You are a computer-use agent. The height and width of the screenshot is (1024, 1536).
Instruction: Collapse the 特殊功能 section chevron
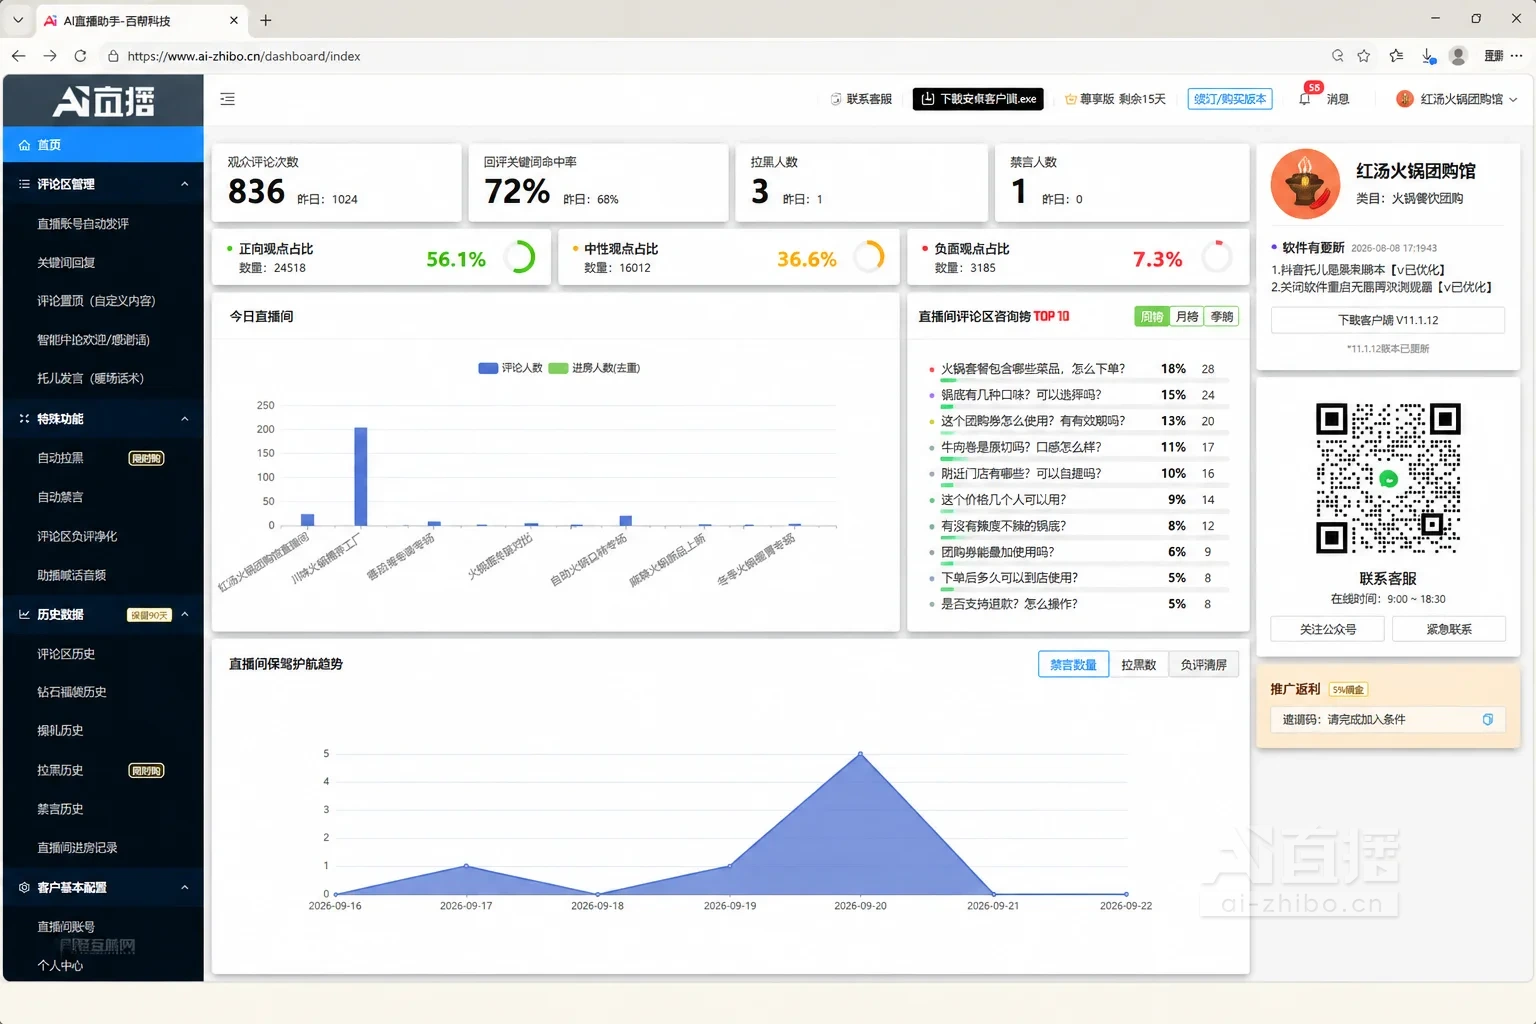[x=185, y=419]
